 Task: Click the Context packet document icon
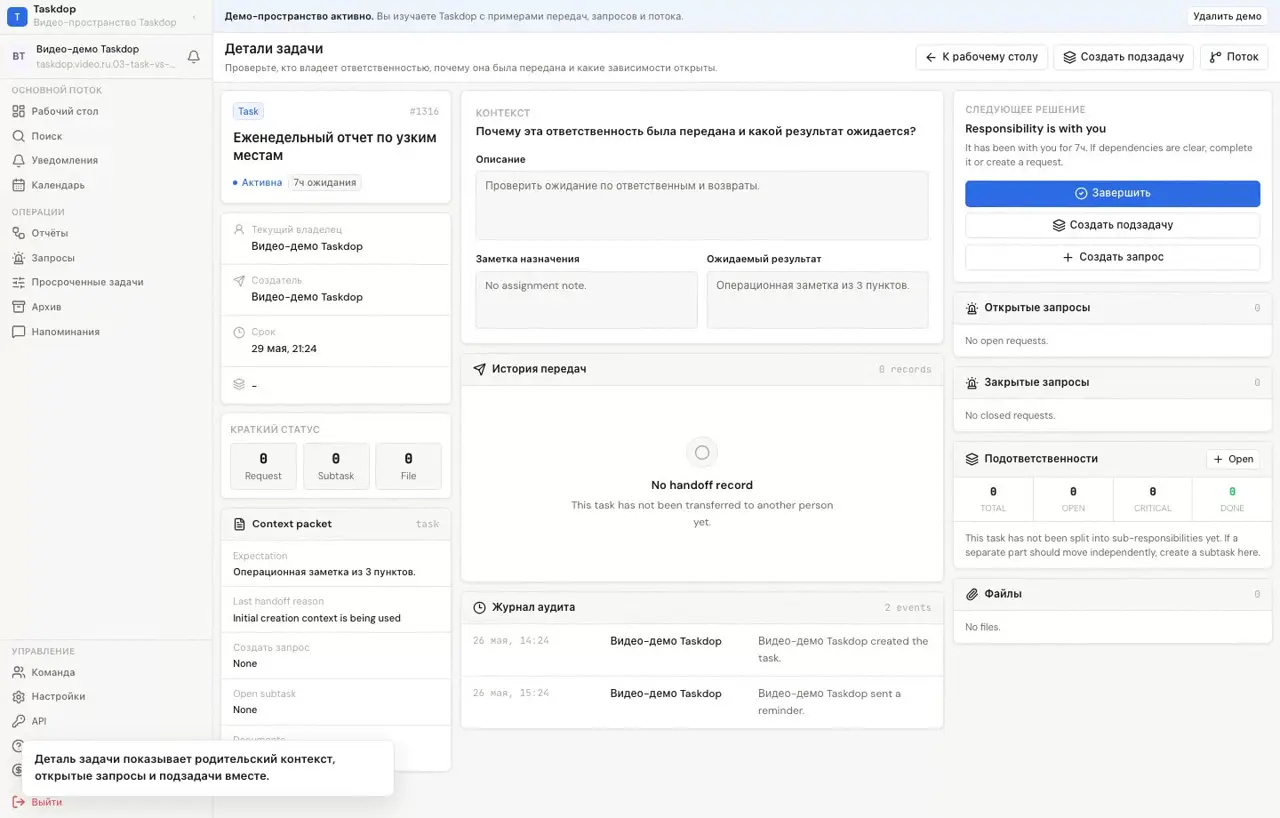click(239, 524)
